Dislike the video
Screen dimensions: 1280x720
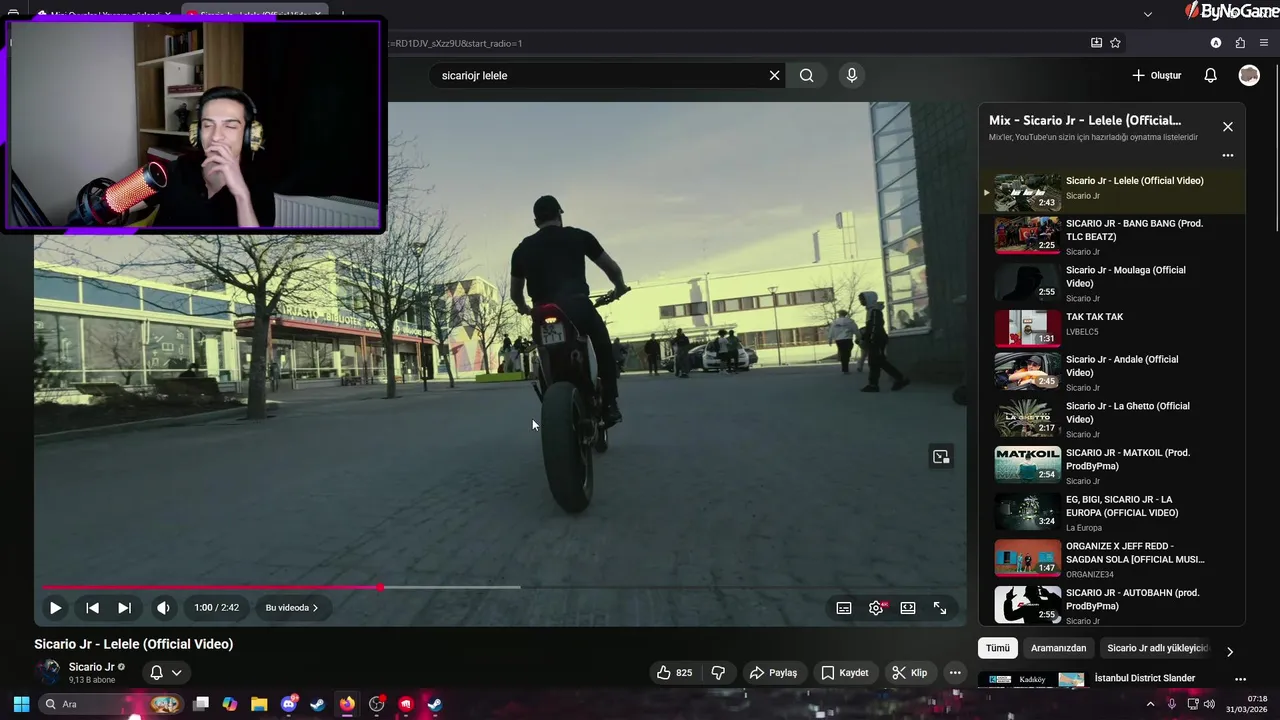(718, 673)
